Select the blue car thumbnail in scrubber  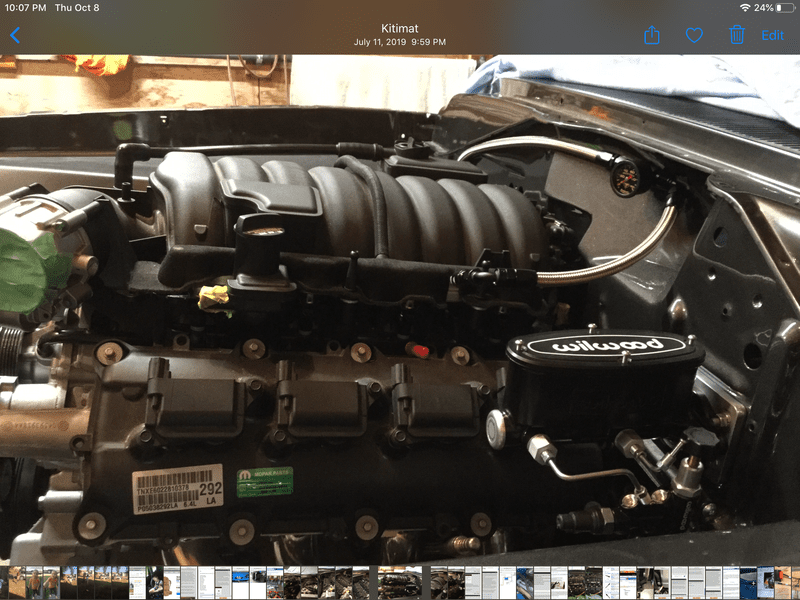click(240, 583)
